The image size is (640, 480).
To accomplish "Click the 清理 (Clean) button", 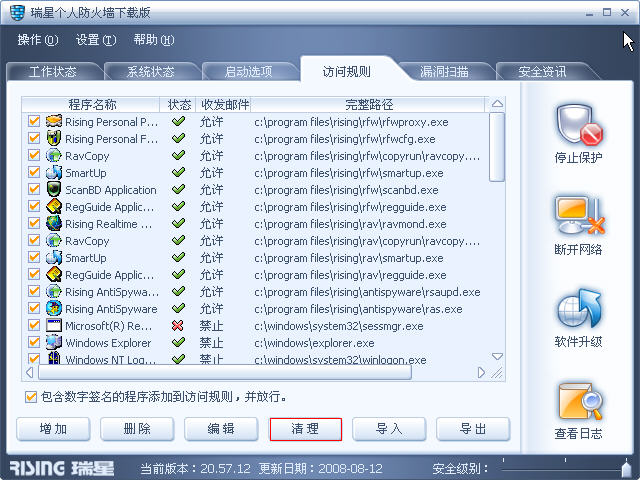I will pos(305,429).
